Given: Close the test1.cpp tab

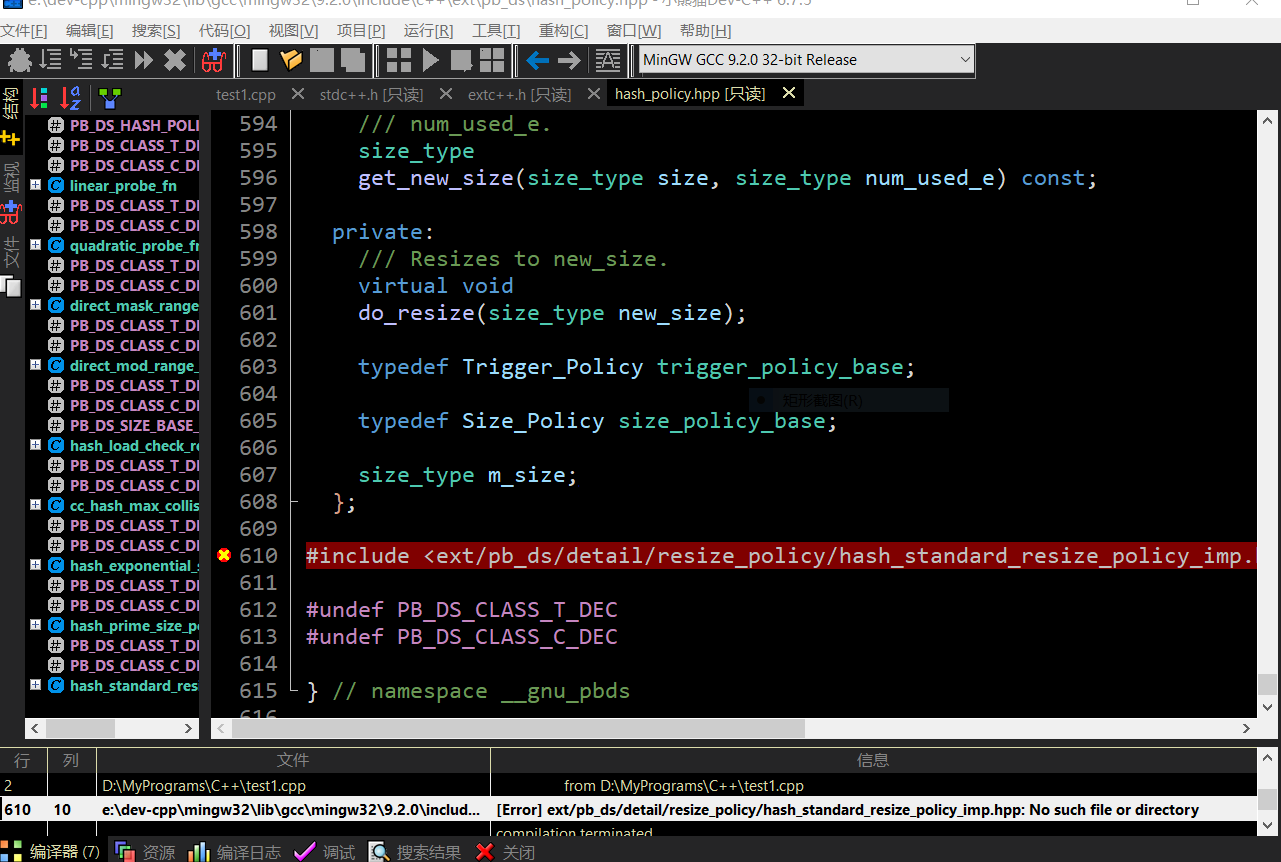Looking at the screenshot, I should 297,93.
